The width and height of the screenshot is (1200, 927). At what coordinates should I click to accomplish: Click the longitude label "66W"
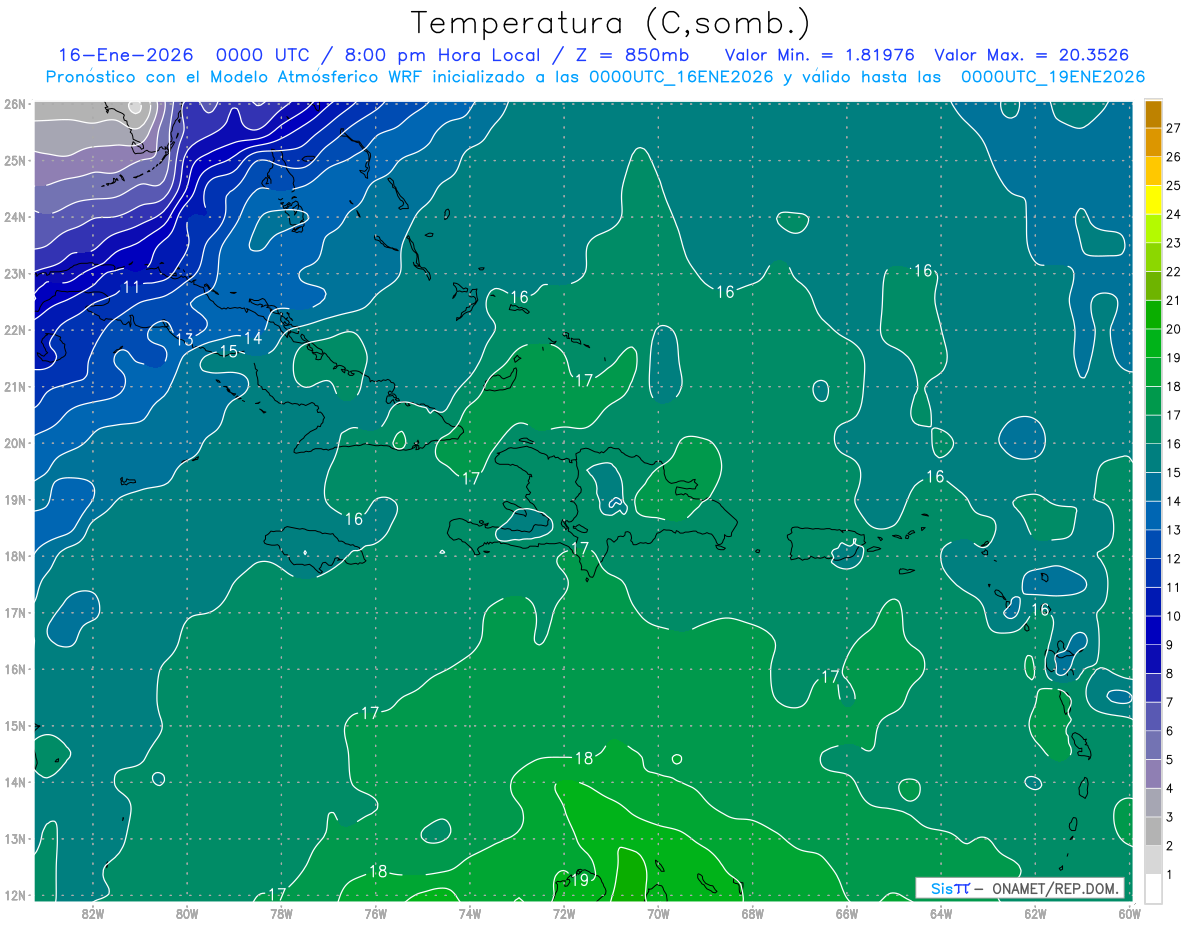click(x=847, y=913)
